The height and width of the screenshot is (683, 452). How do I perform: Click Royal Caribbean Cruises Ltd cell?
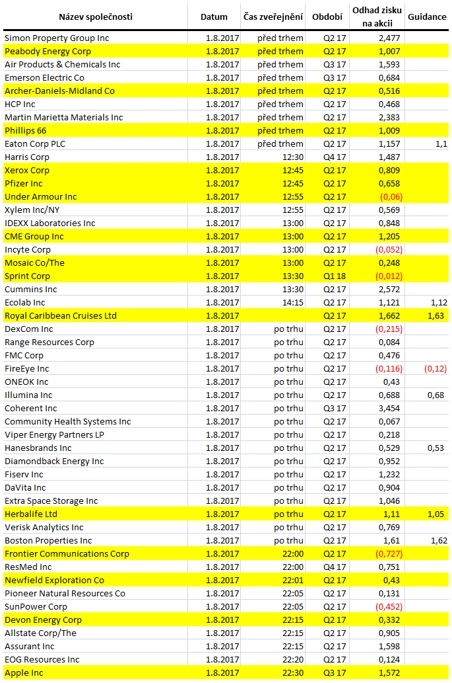click(61, 316)
